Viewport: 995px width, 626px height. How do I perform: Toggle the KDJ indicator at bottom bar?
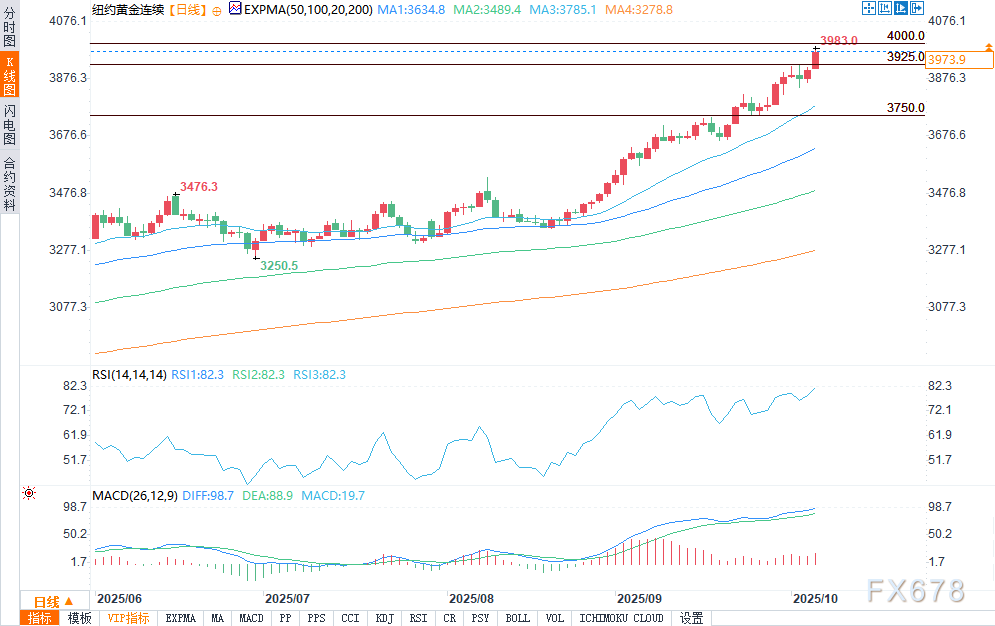[384, 618]
